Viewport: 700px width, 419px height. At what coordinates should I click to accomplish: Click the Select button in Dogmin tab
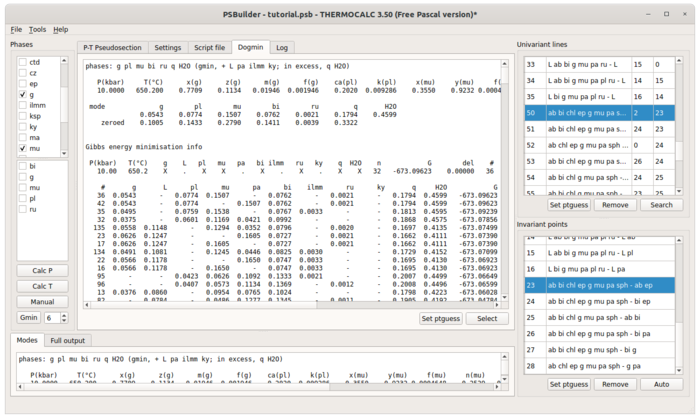(x=487, y=319)
